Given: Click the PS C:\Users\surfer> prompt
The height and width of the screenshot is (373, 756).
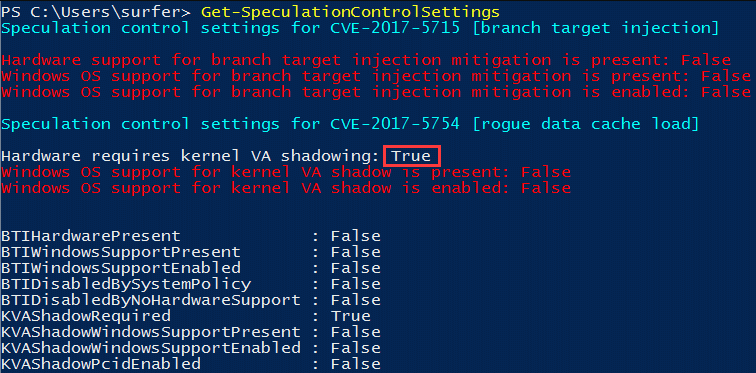Looking at the screenshot, I should pyautogui.click(x=96, y=12).
